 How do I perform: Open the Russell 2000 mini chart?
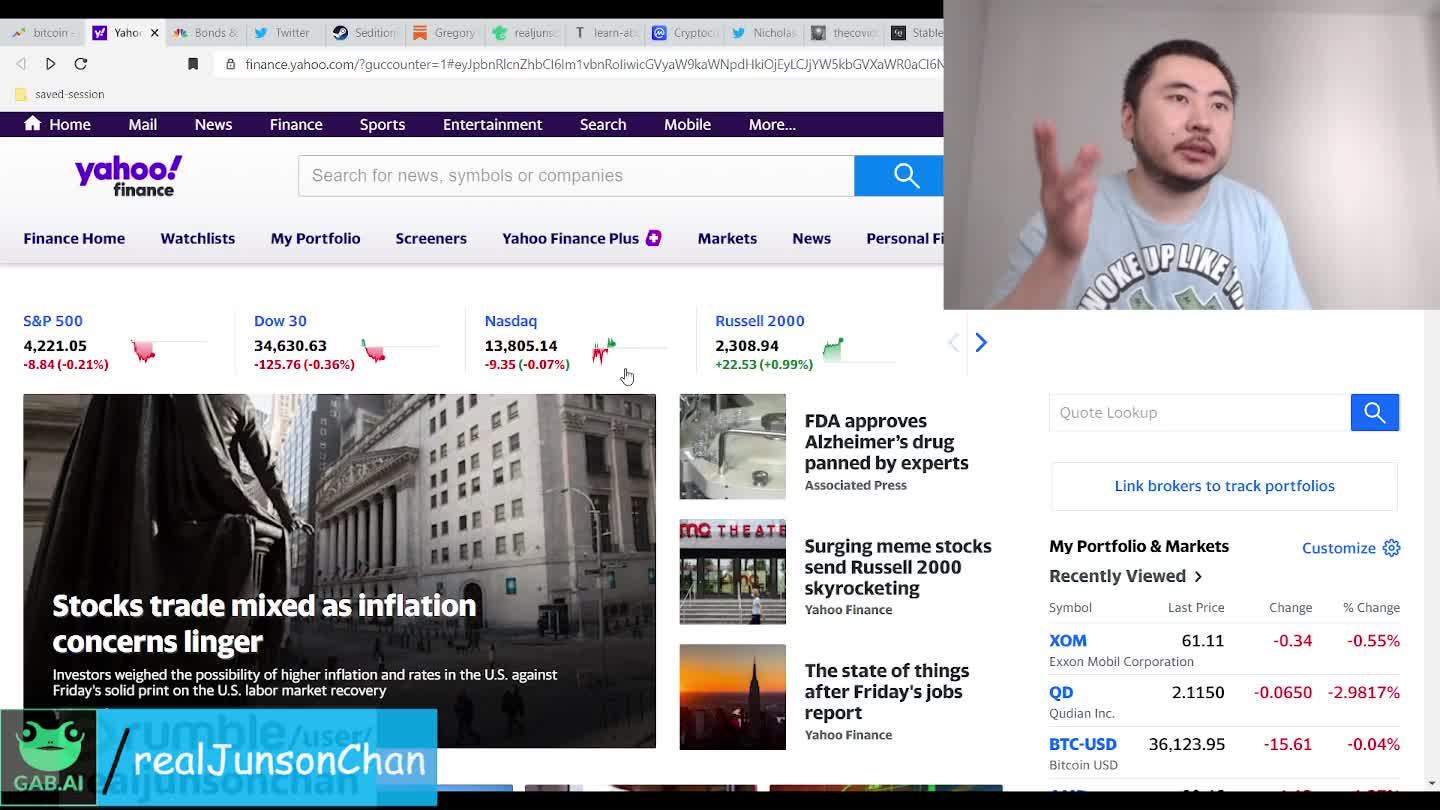[860, 350]
